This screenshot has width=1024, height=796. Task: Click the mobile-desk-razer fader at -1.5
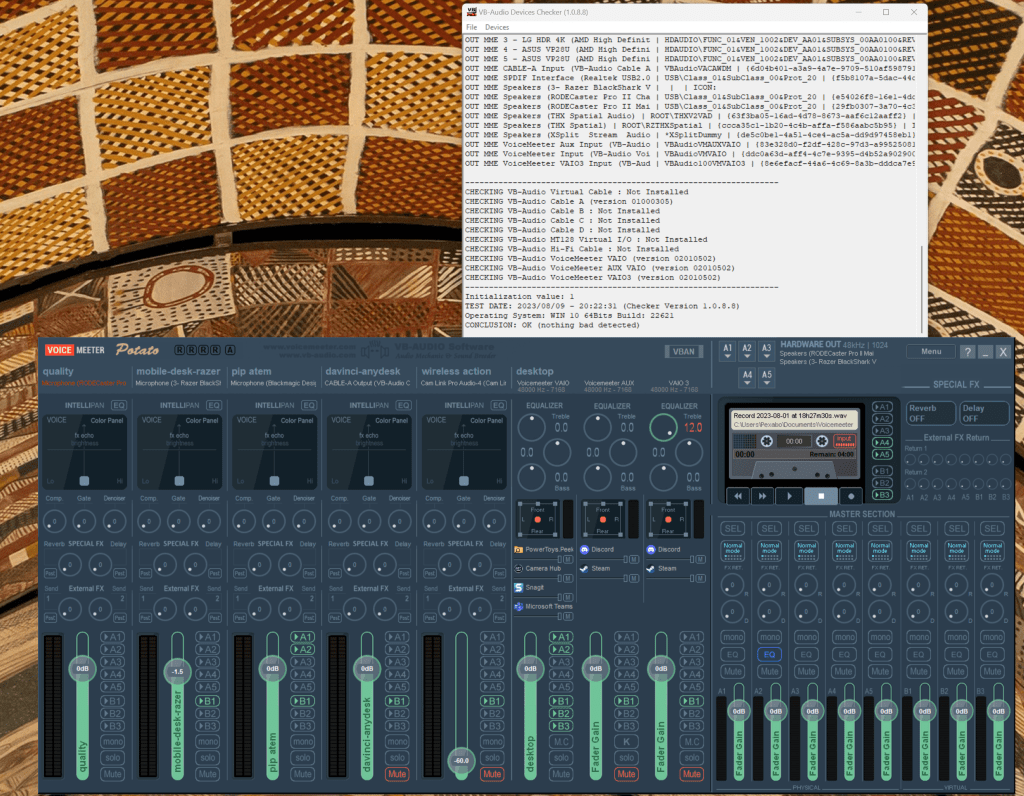click(x=177, y=671)
